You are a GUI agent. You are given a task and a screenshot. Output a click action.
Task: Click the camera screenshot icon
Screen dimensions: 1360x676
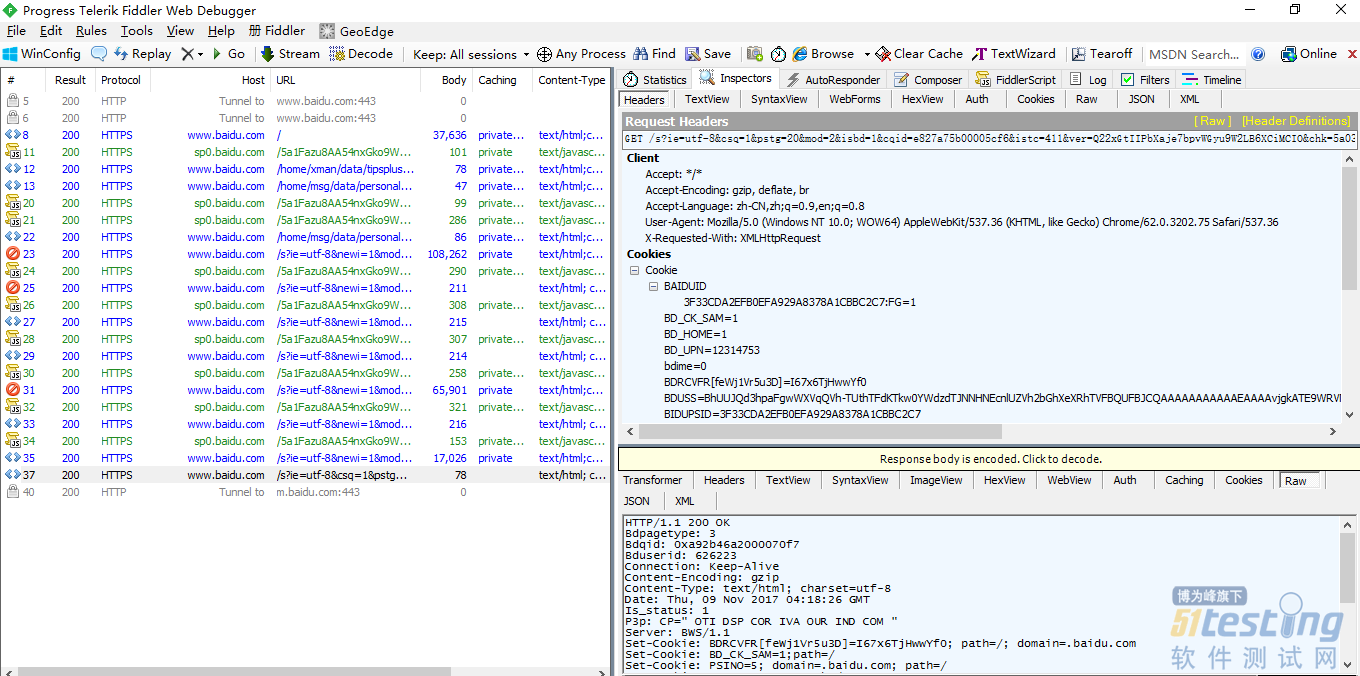coord(755,54)
